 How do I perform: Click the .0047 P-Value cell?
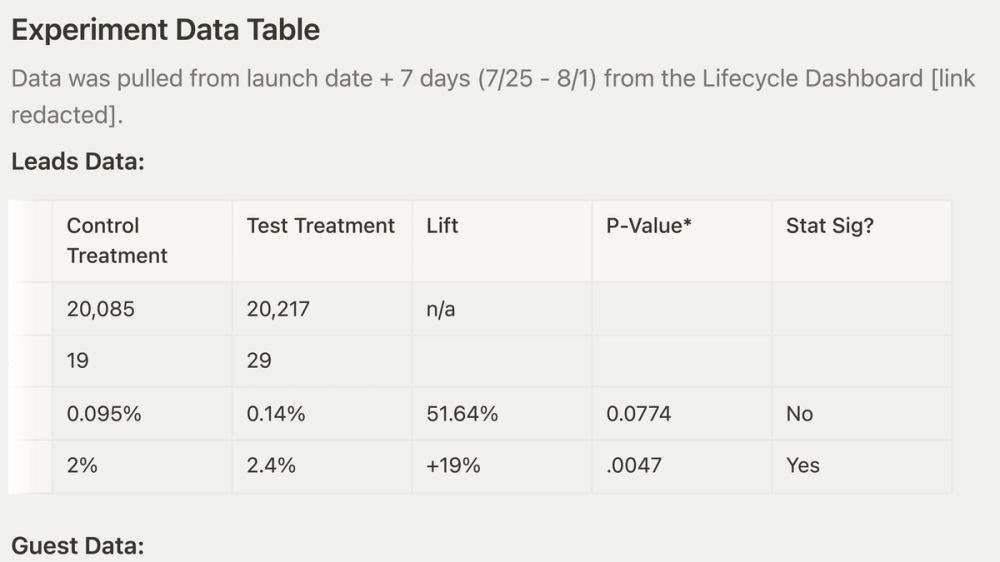(634, 466)
